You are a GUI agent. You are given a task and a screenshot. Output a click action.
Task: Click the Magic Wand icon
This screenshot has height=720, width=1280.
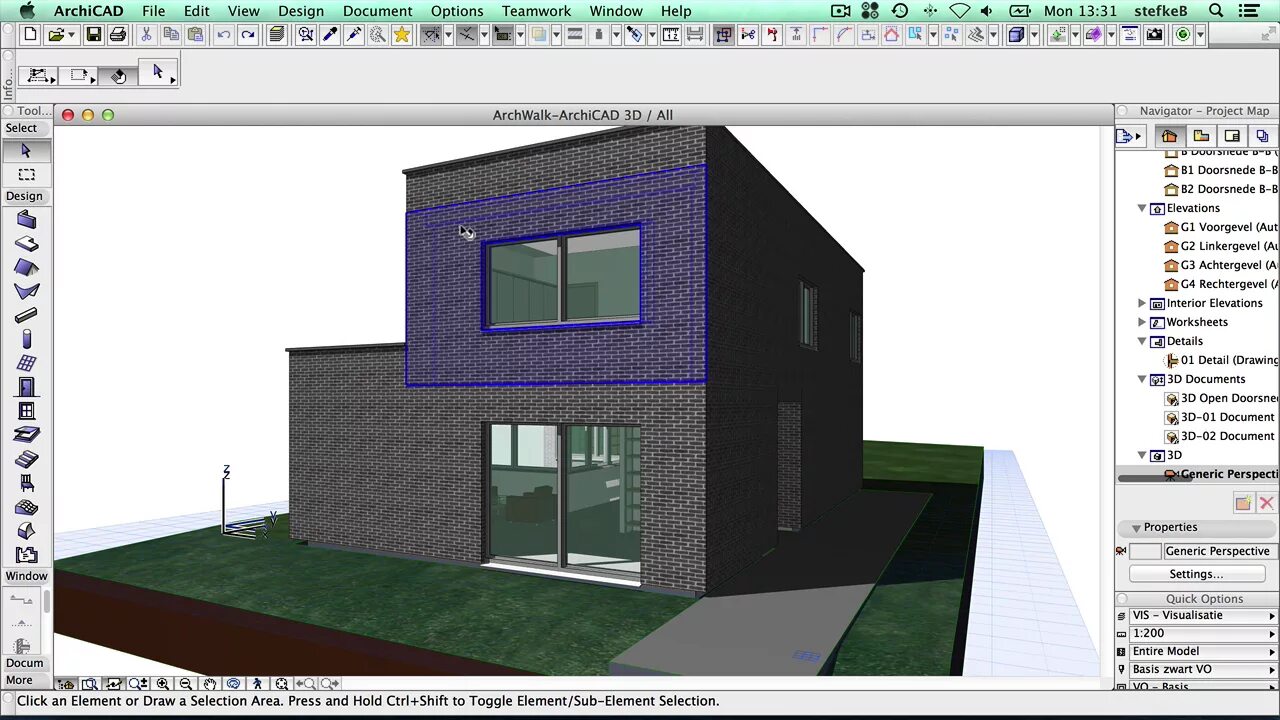click(x=378, y=35)
